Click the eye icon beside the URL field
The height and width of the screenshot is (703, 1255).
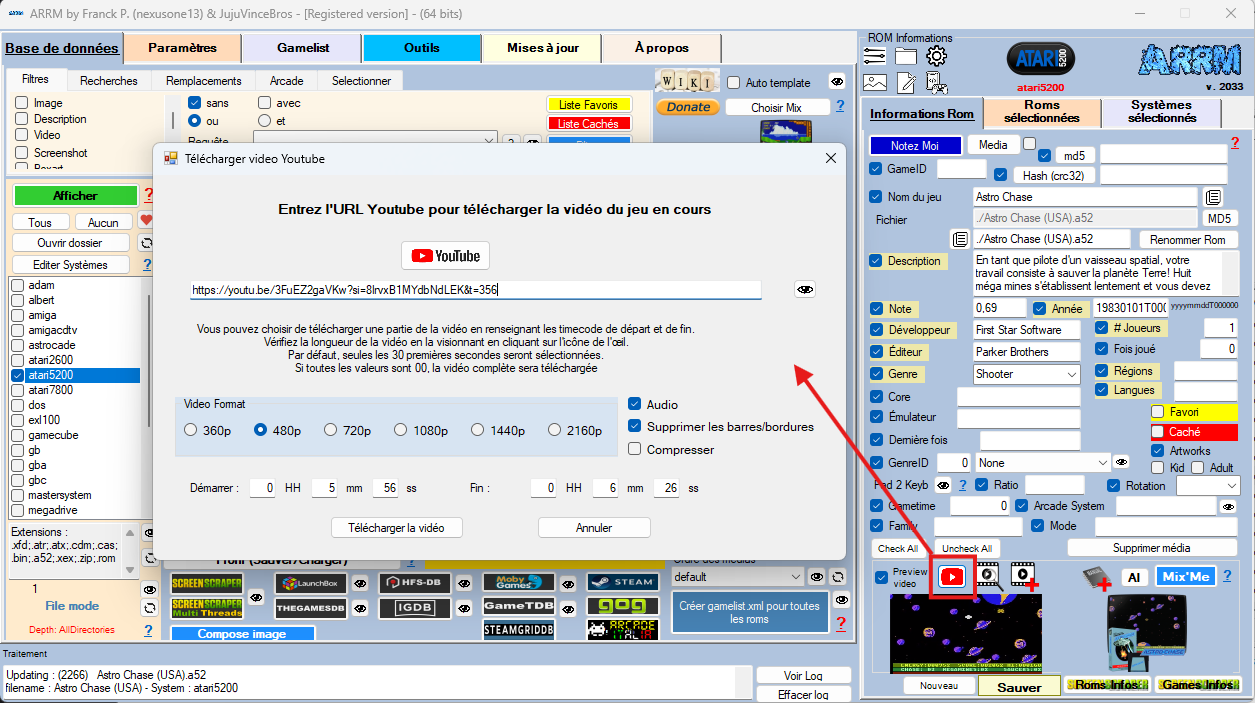804,289
